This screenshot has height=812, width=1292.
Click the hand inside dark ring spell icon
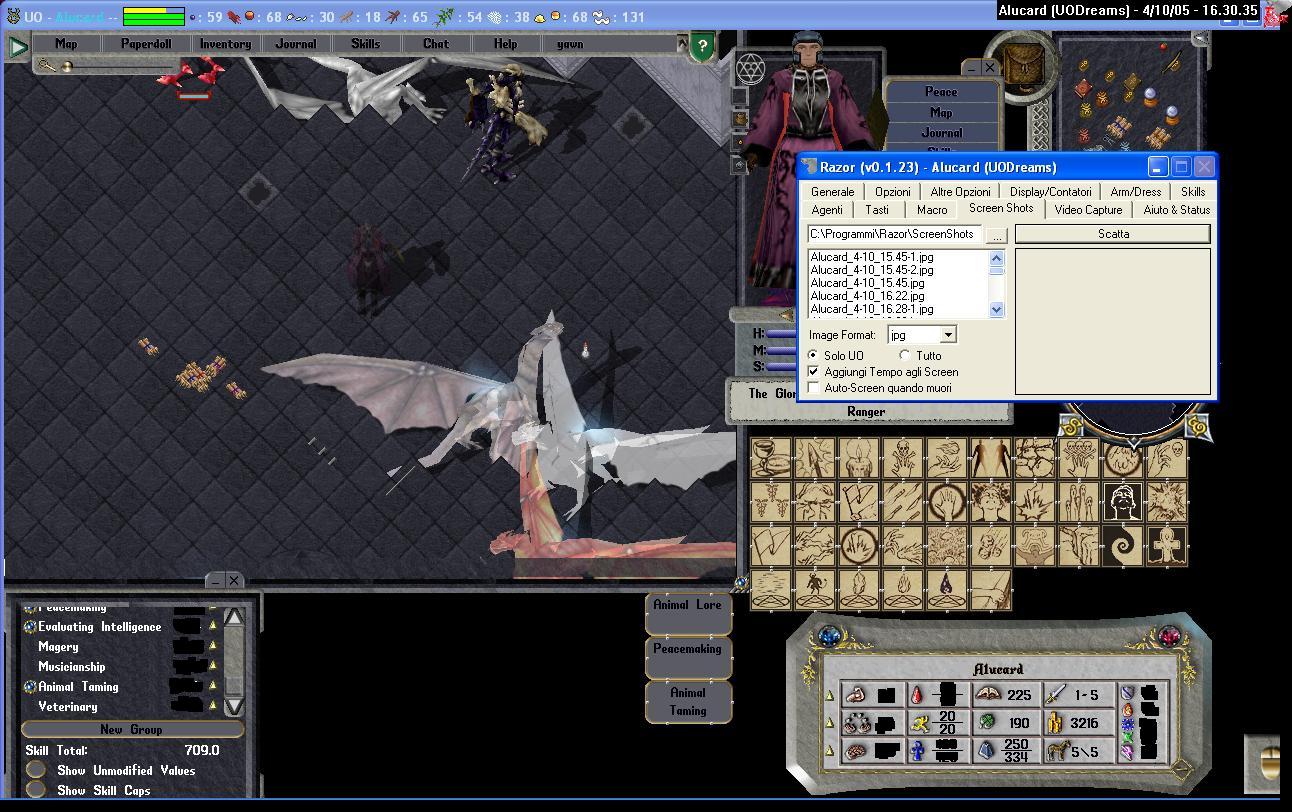947,501
